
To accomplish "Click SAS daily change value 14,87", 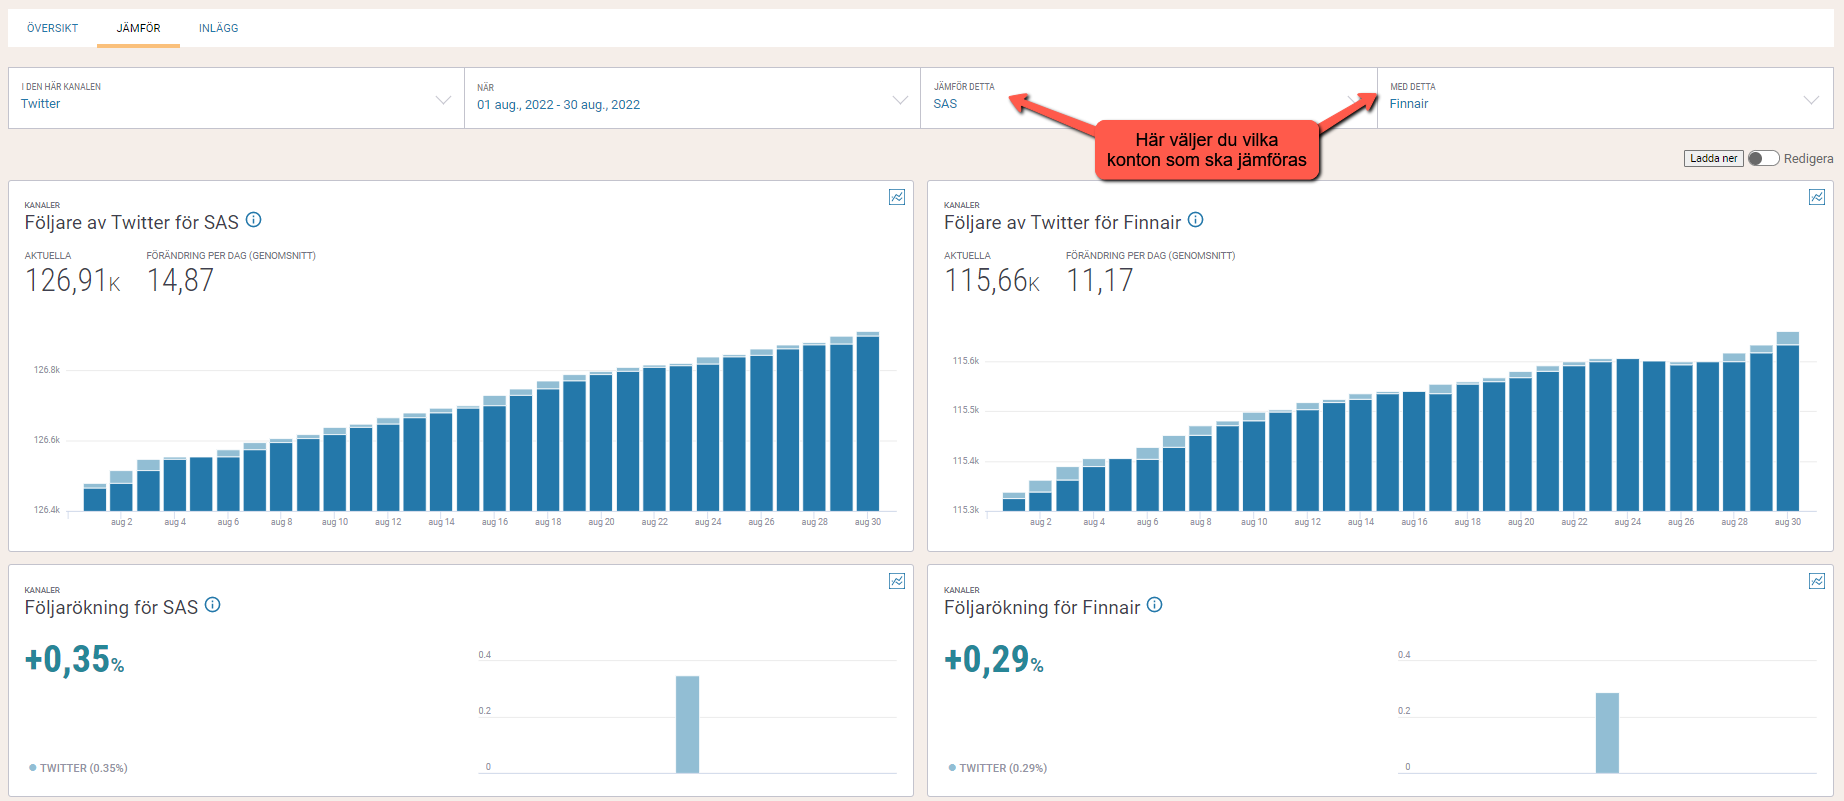I will 180,281.
